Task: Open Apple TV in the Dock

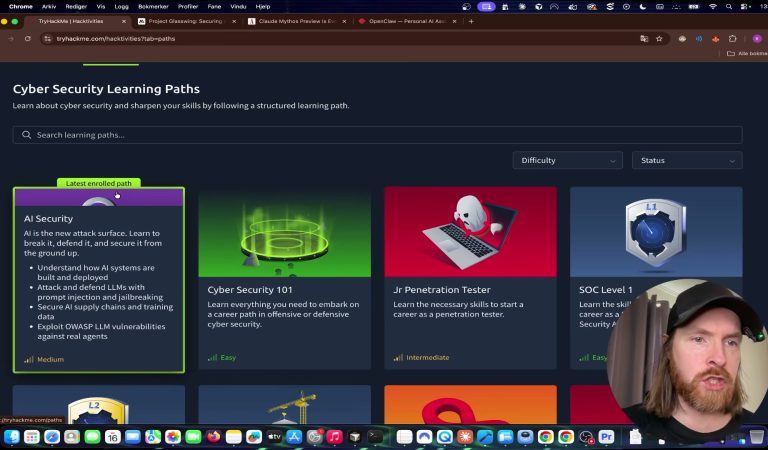Action: (x=274, y=436)
